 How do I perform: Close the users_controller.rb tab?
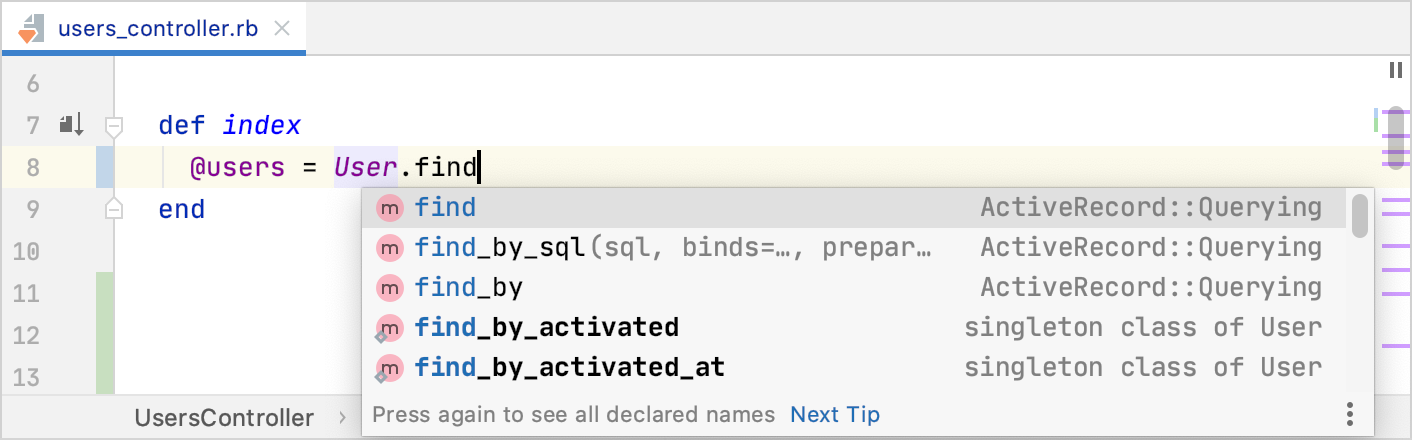click(282, 29)
